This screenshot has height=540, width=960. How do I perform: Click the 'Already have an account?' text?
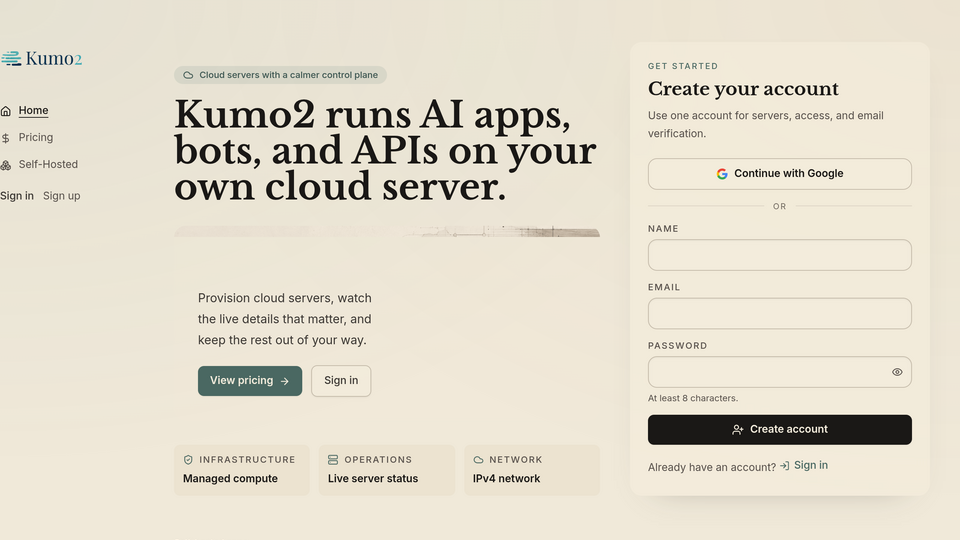tap(712, 467)
